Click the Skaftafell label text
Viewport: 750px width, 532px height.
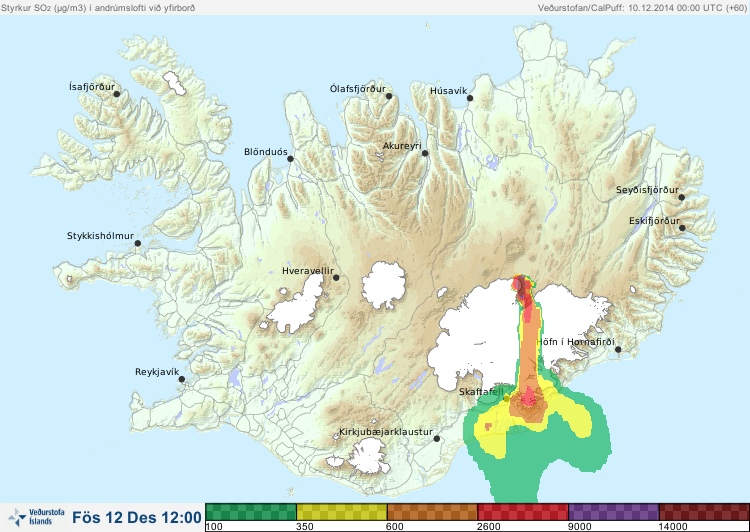click(481, 391)
